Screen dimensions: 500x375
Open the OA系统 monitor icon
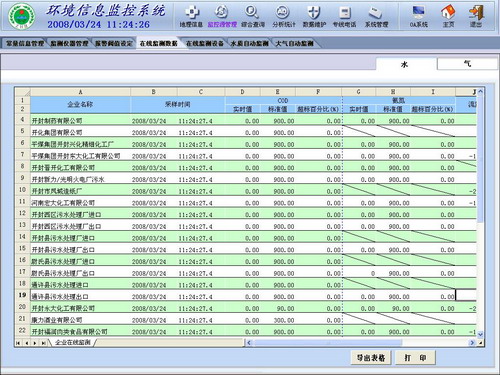tap(418, 12)
